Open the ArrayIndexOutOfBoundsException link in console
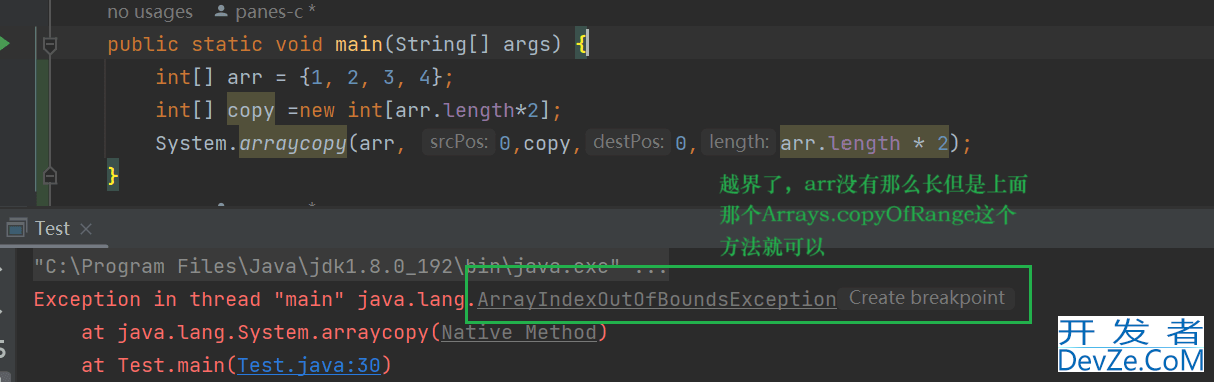Viewport: 1214px width, 382px height. click(657, 299)
